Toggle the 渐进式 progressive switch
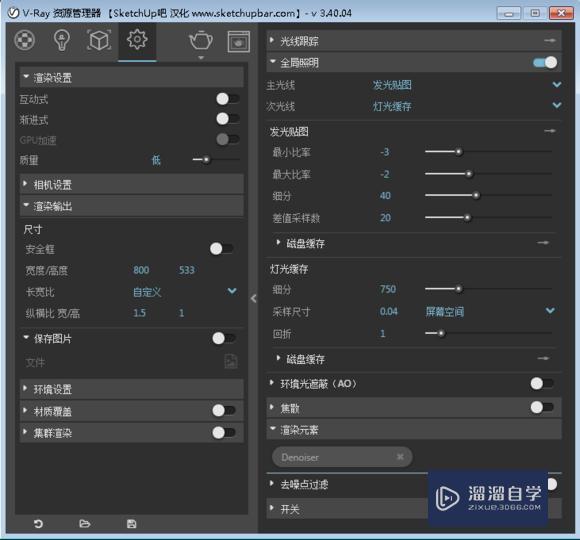Screen dimensions: 580x540 pos(227,119)
